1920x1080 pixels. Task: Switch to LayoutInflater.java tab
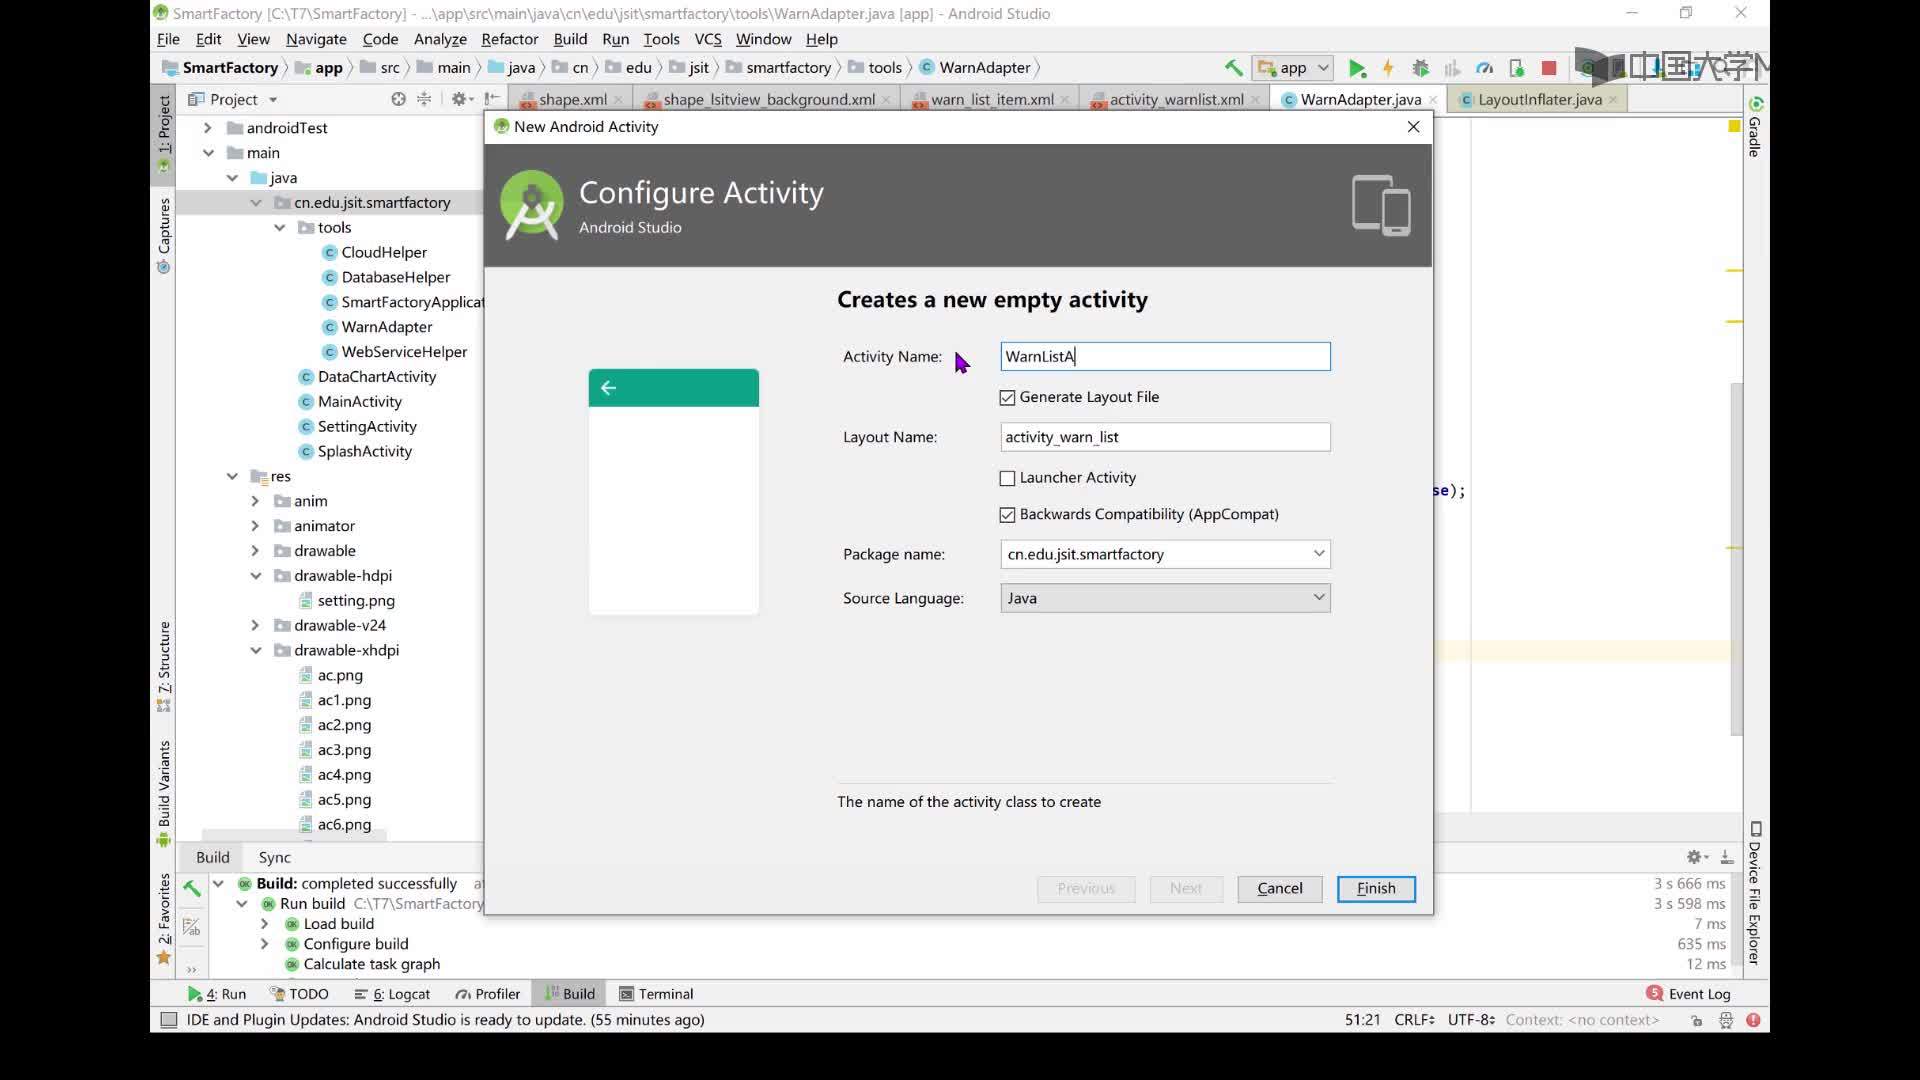[1539, 99]
